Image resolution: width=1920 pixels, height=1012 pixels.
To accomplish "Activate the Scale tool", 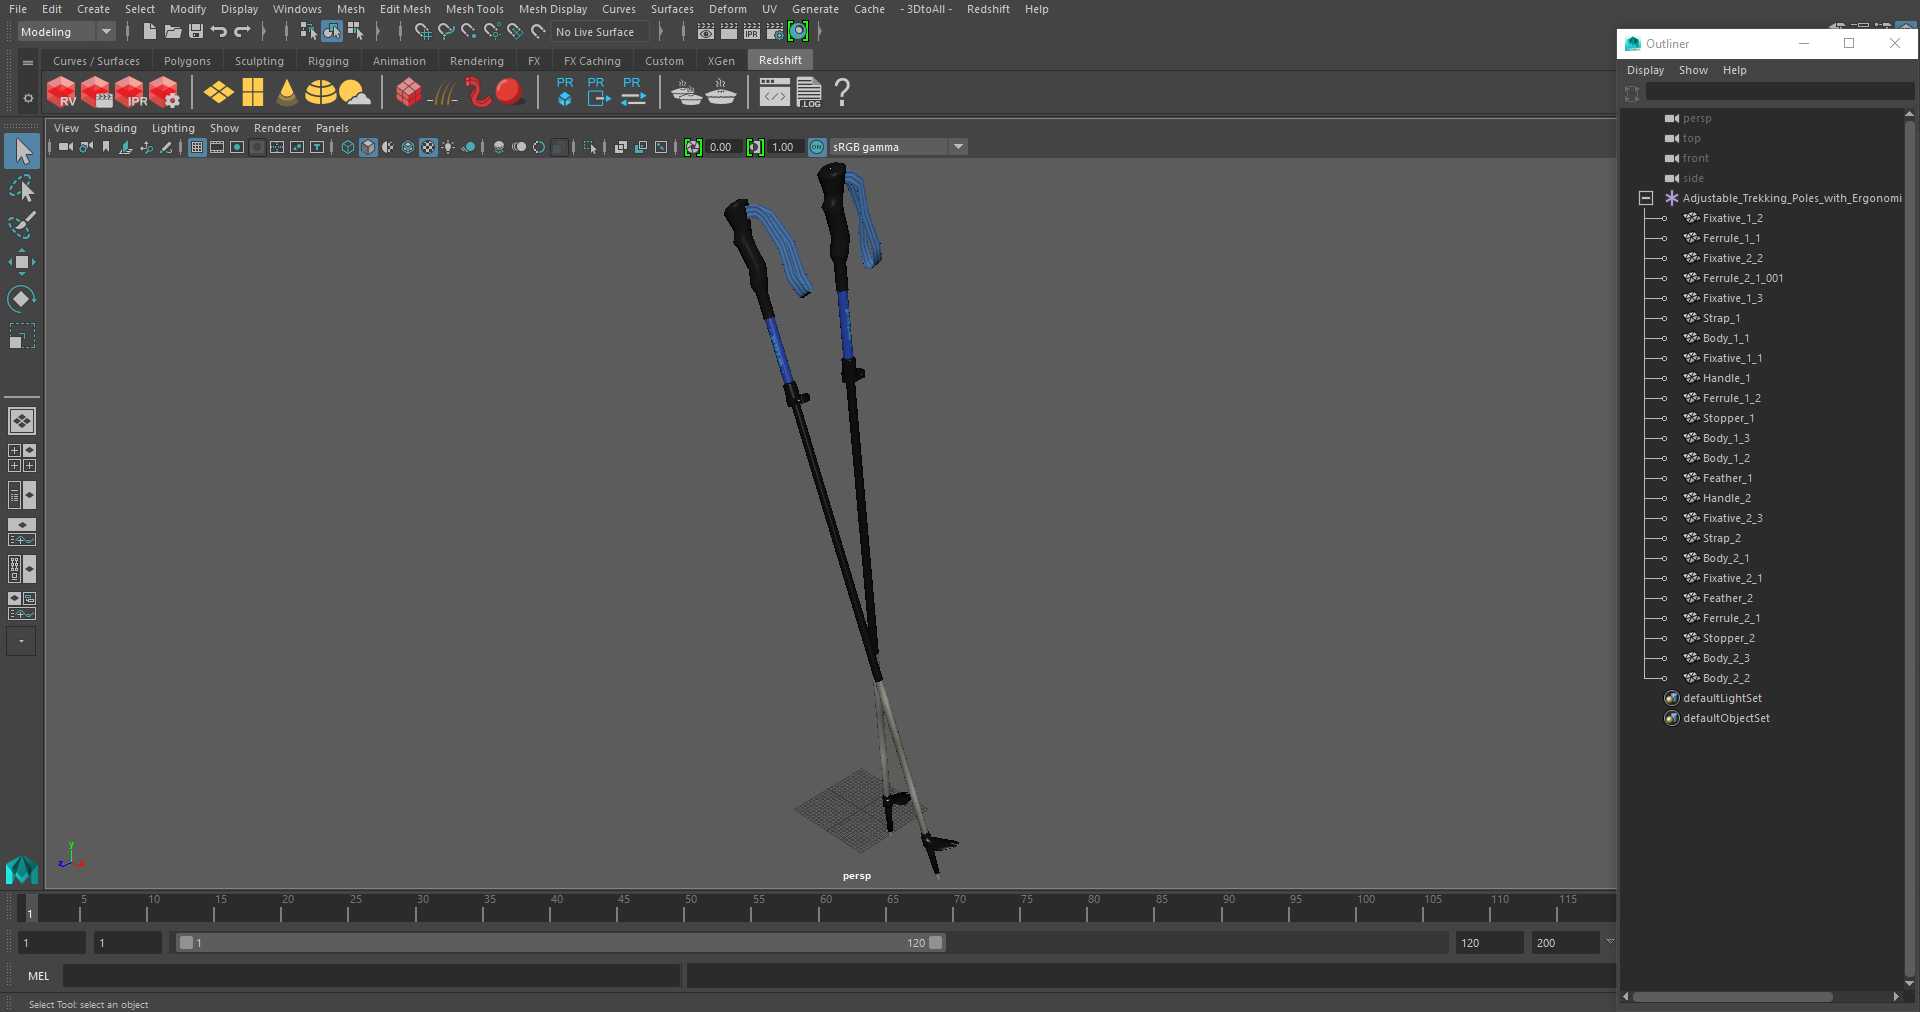I will (x=22, y=336).
